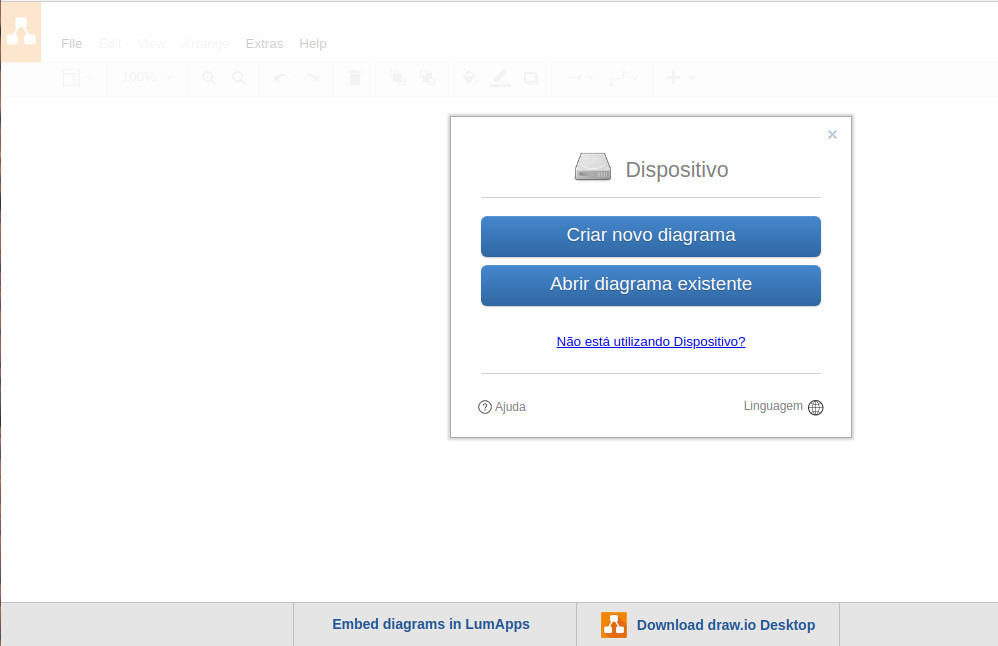998x646 pixels.
Task: Open the File menu
Action: (x=71, y=43)
